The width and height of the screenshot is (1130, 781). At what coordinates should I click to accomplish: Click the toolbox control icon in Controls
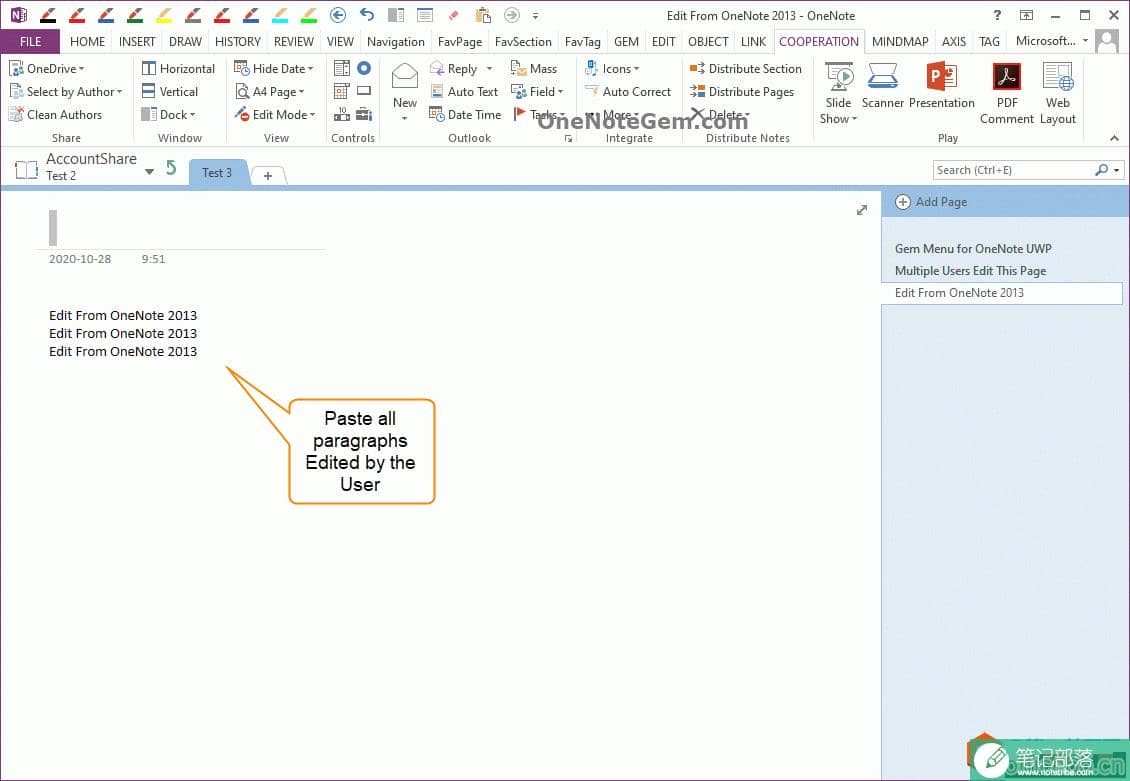point(365,114)
